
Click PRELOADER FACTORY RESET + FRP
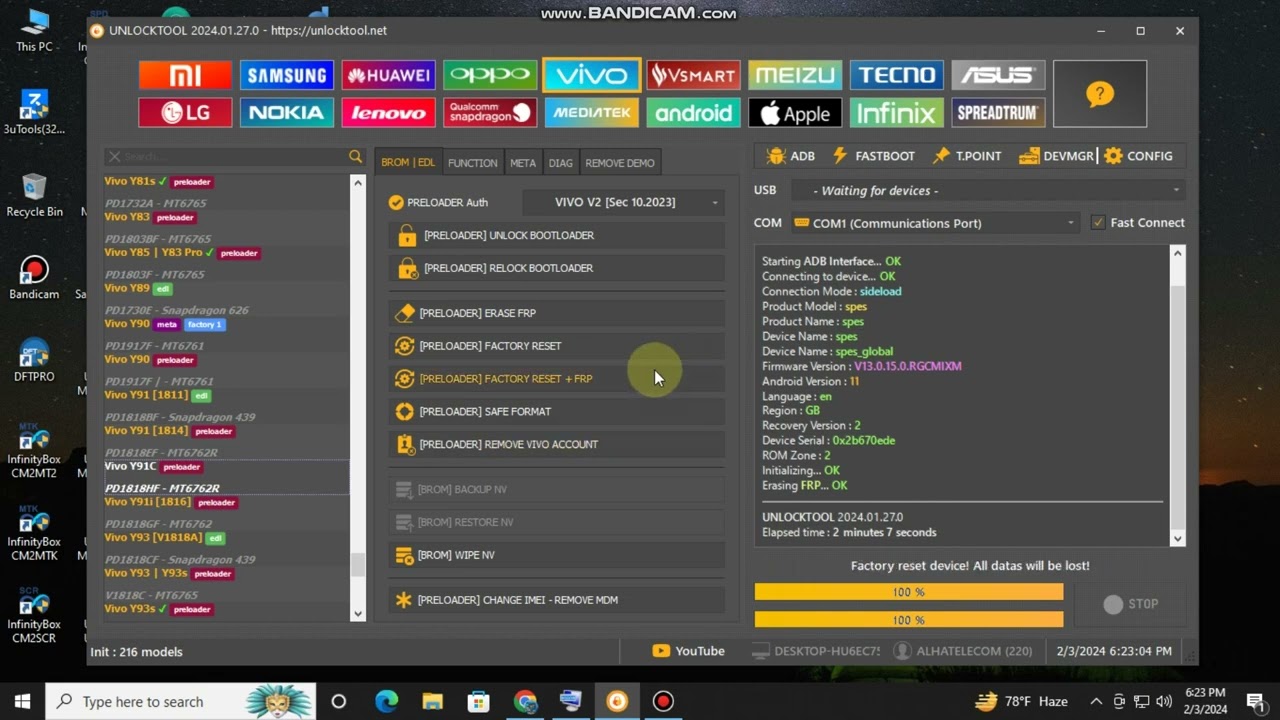tap(556, 379)
